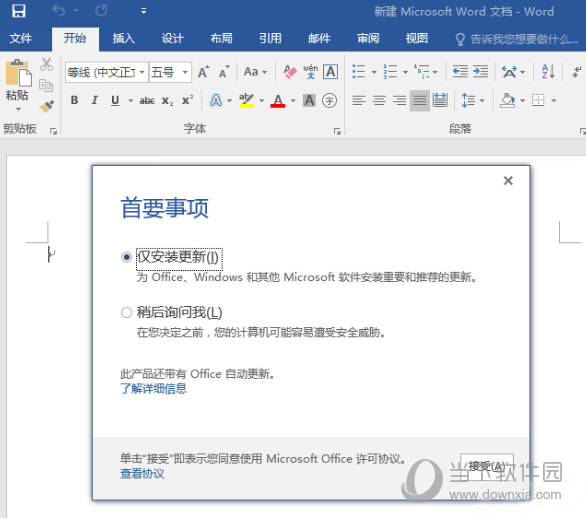
Task: Toggle Italic formatting
Action: click(x=95, y=100)
